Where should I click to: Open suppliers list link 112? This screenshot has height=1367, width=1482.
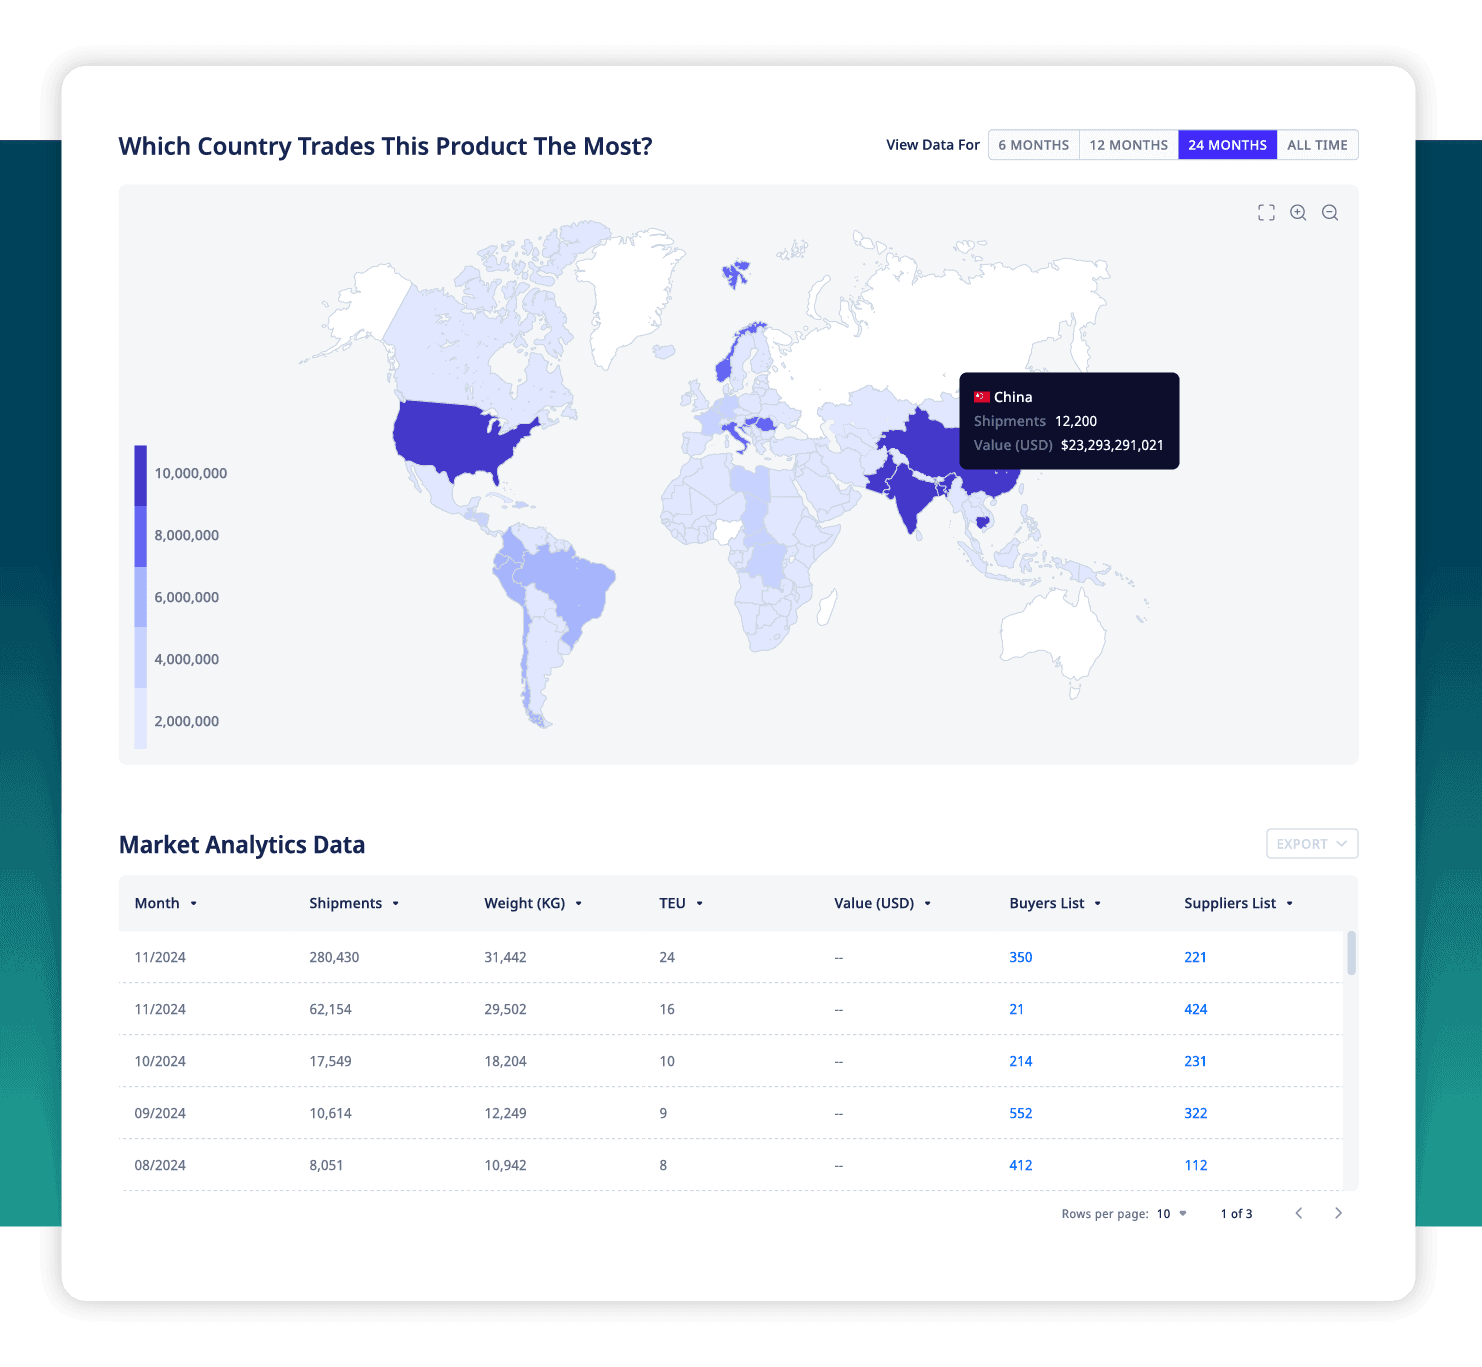pos(1196,1165)
